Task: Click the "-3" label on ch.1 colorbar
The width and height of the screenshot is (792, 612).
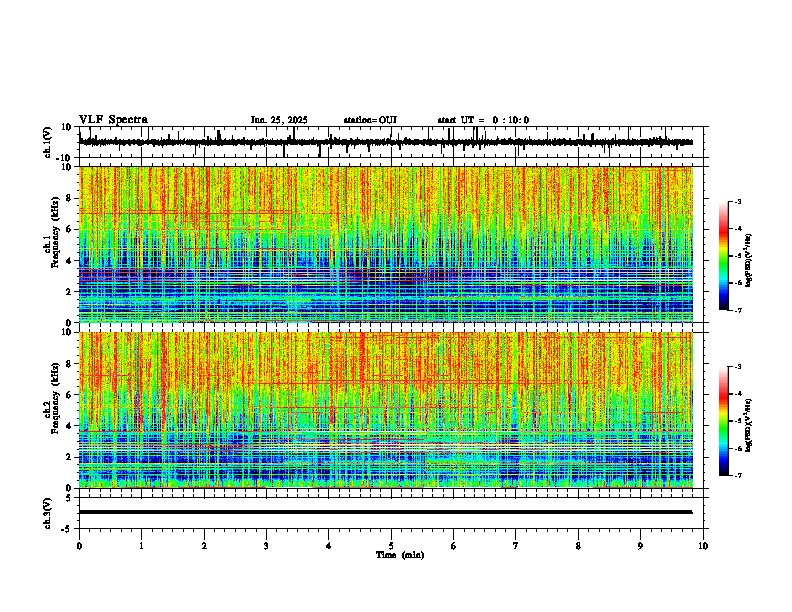Action: [738, 202]
